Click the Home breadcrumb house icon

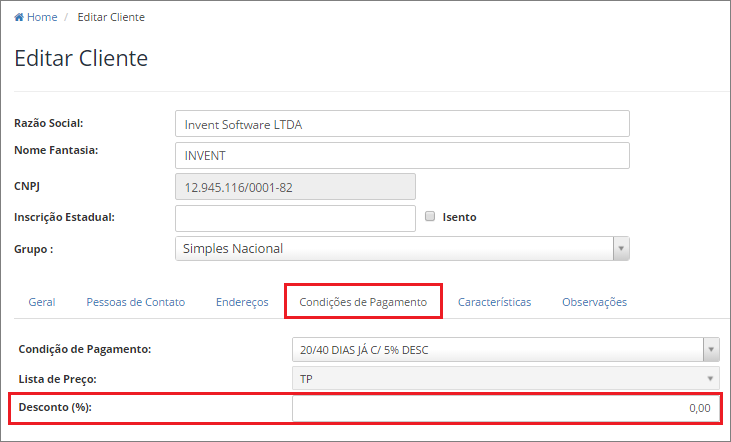[19, 17]
